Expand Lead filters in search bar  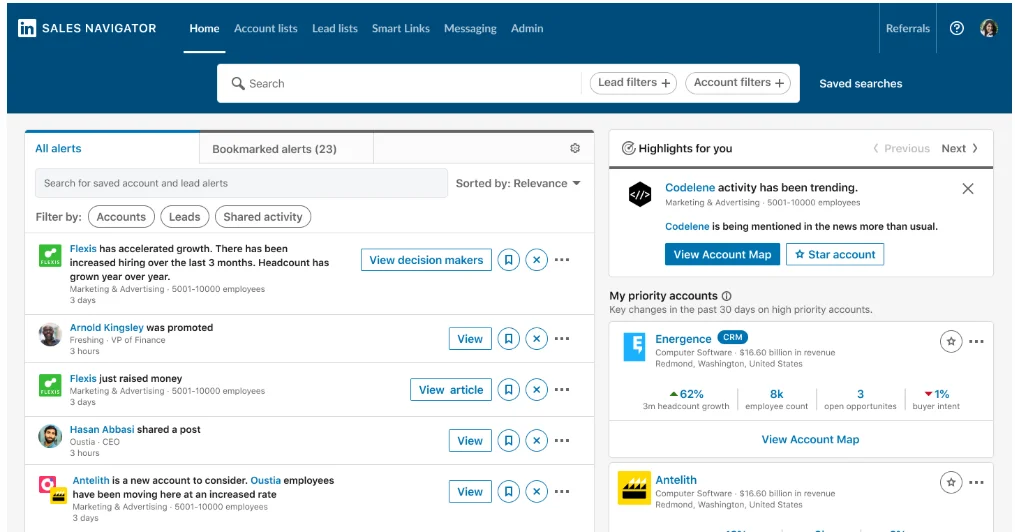tap(633, 83)
